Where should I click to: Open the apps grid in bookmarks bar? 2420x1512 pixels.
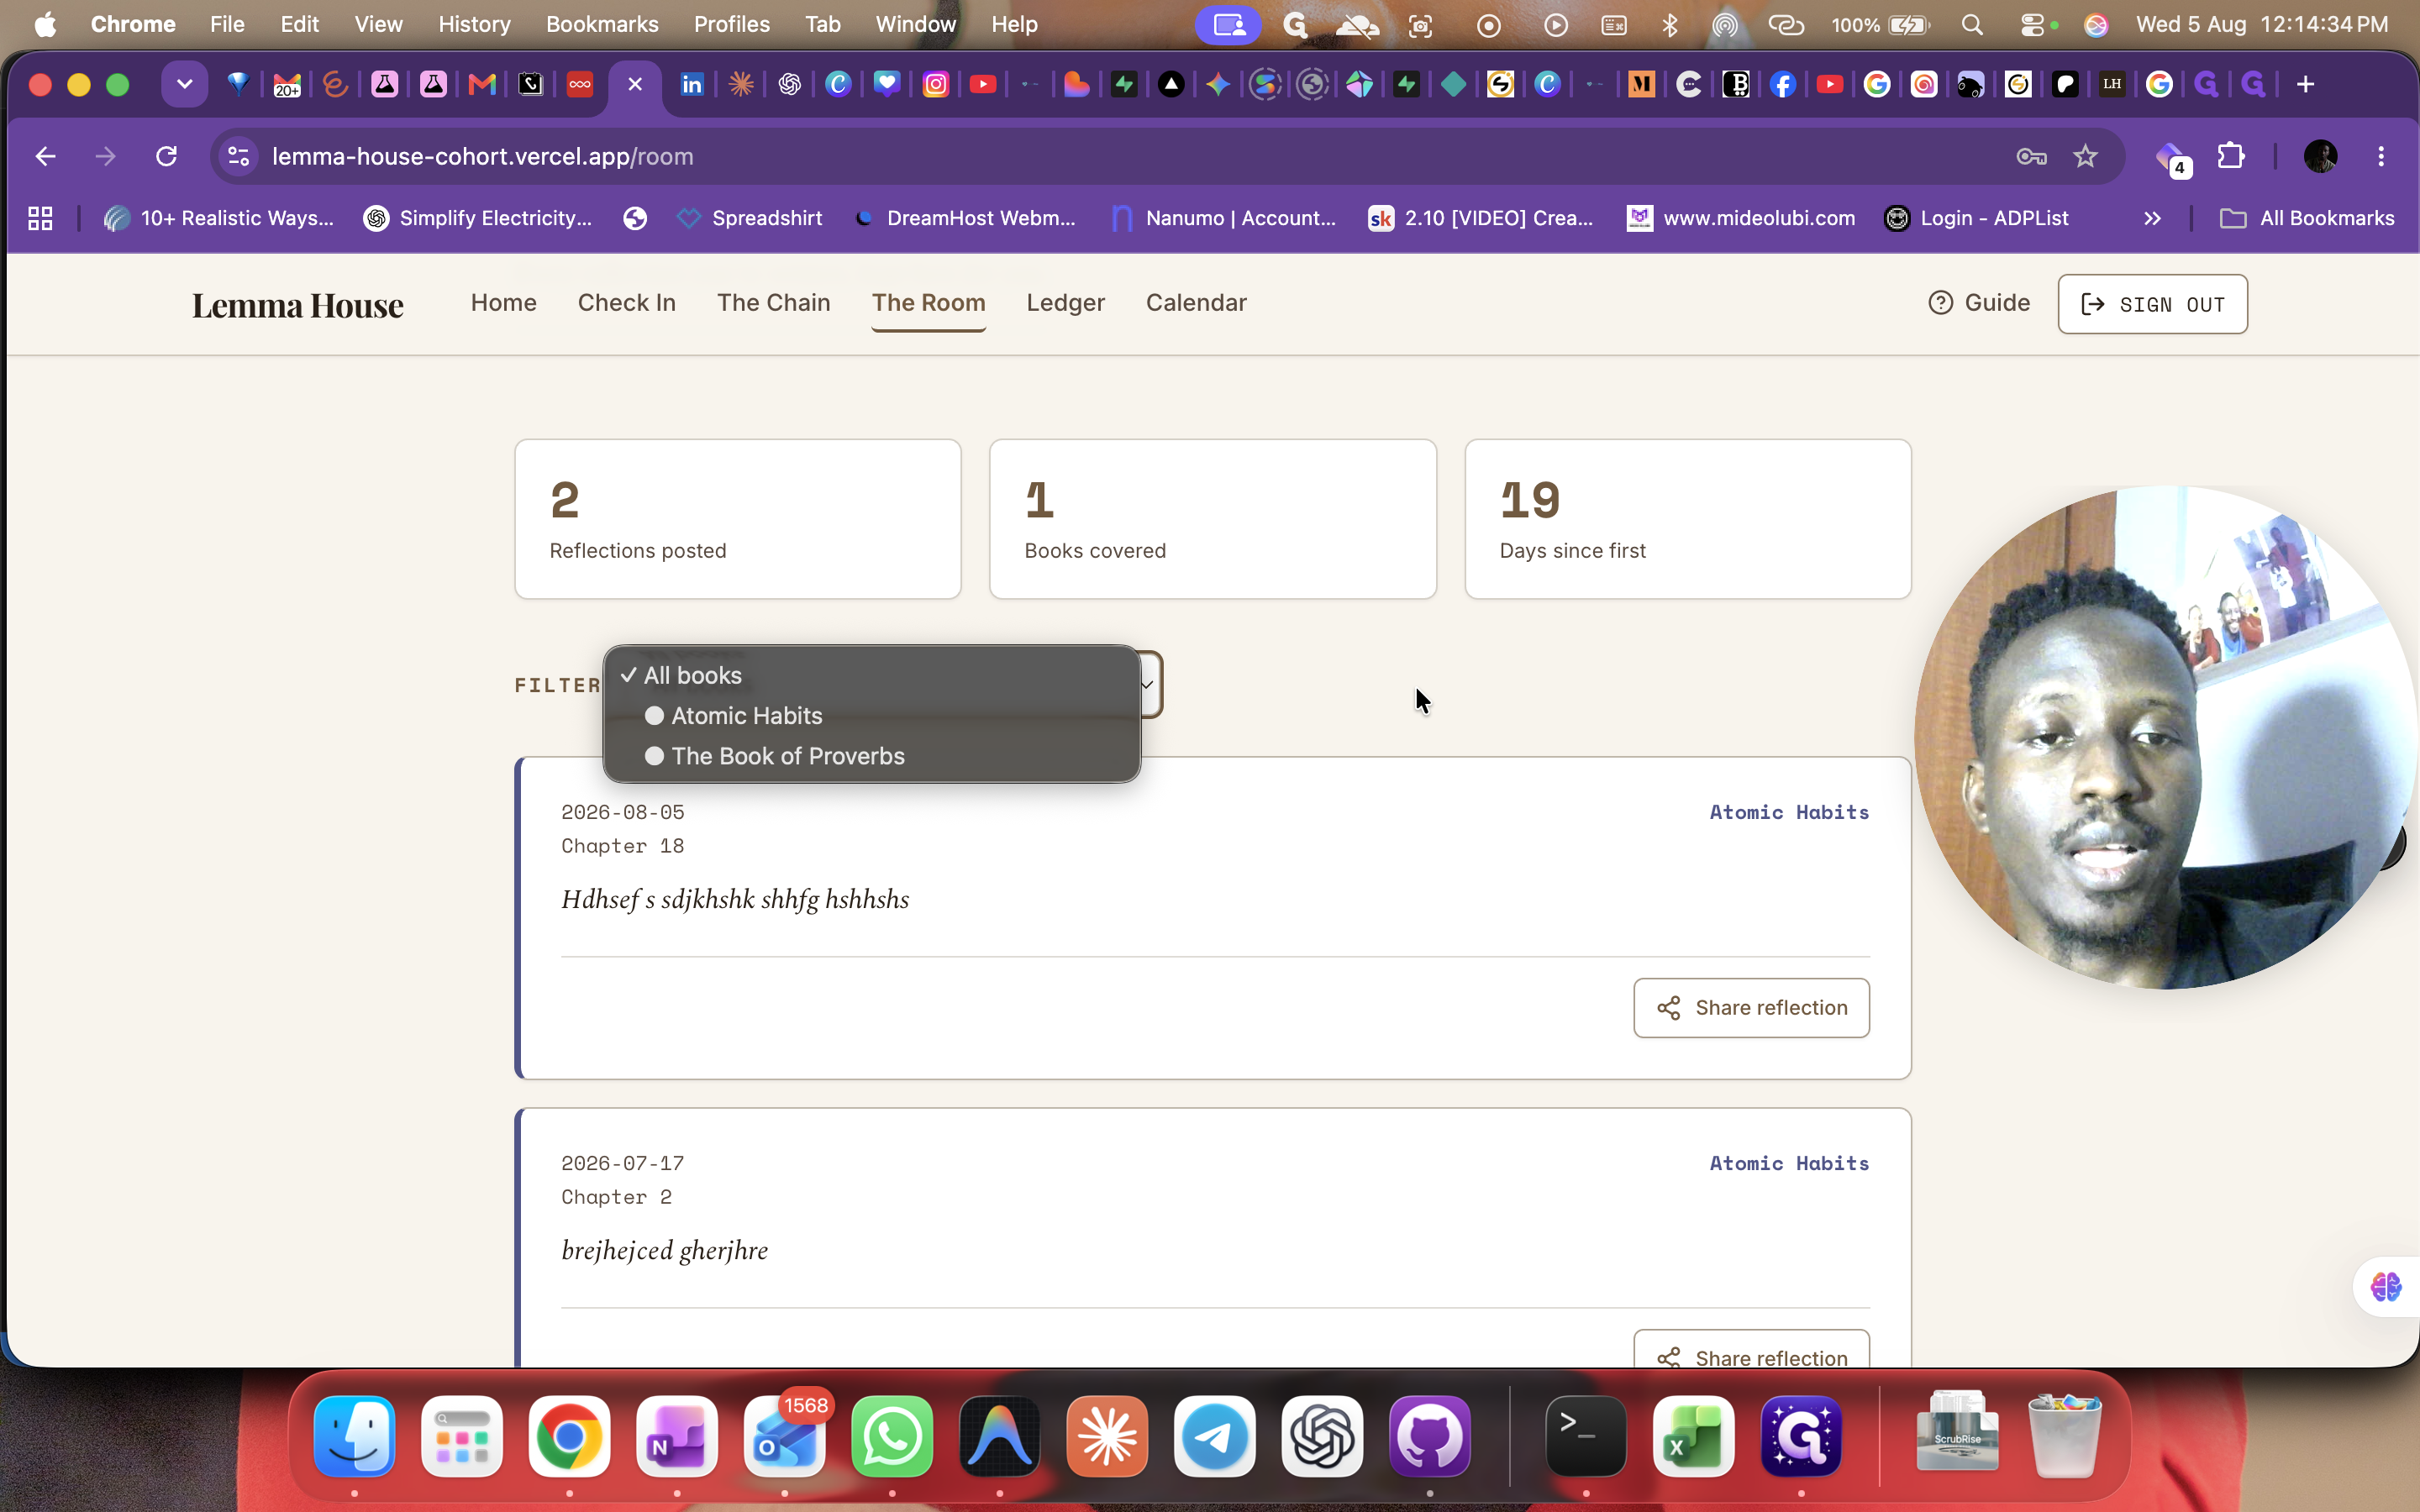pos(40,218)
